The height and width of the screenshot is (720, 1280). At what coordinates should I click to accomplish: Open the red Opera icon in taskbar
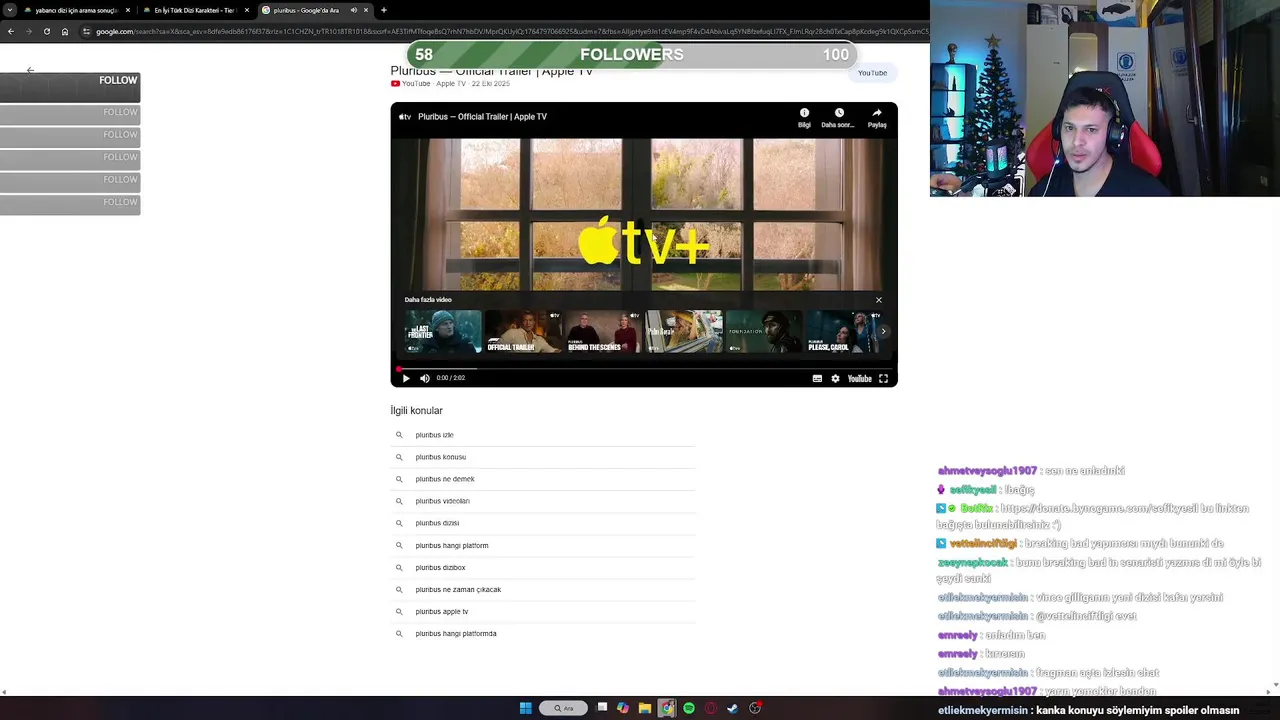[x=711, y=708]
